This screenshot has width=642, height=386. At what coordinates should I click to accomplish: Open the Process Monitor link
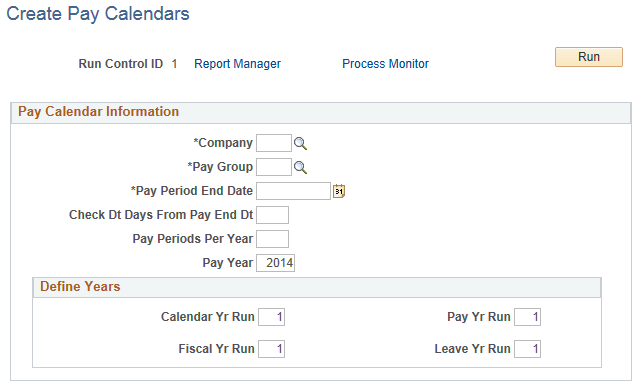pyautogui.click(x=385, y=64)
